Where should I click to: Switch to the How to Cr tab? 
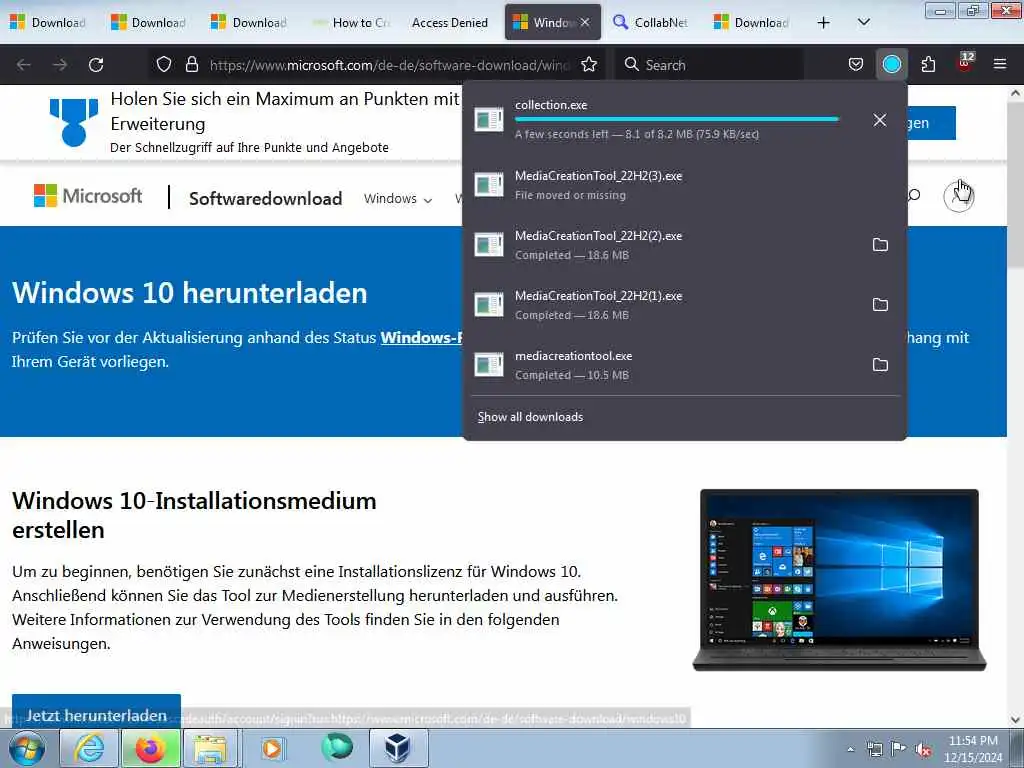tap(351, 23)
